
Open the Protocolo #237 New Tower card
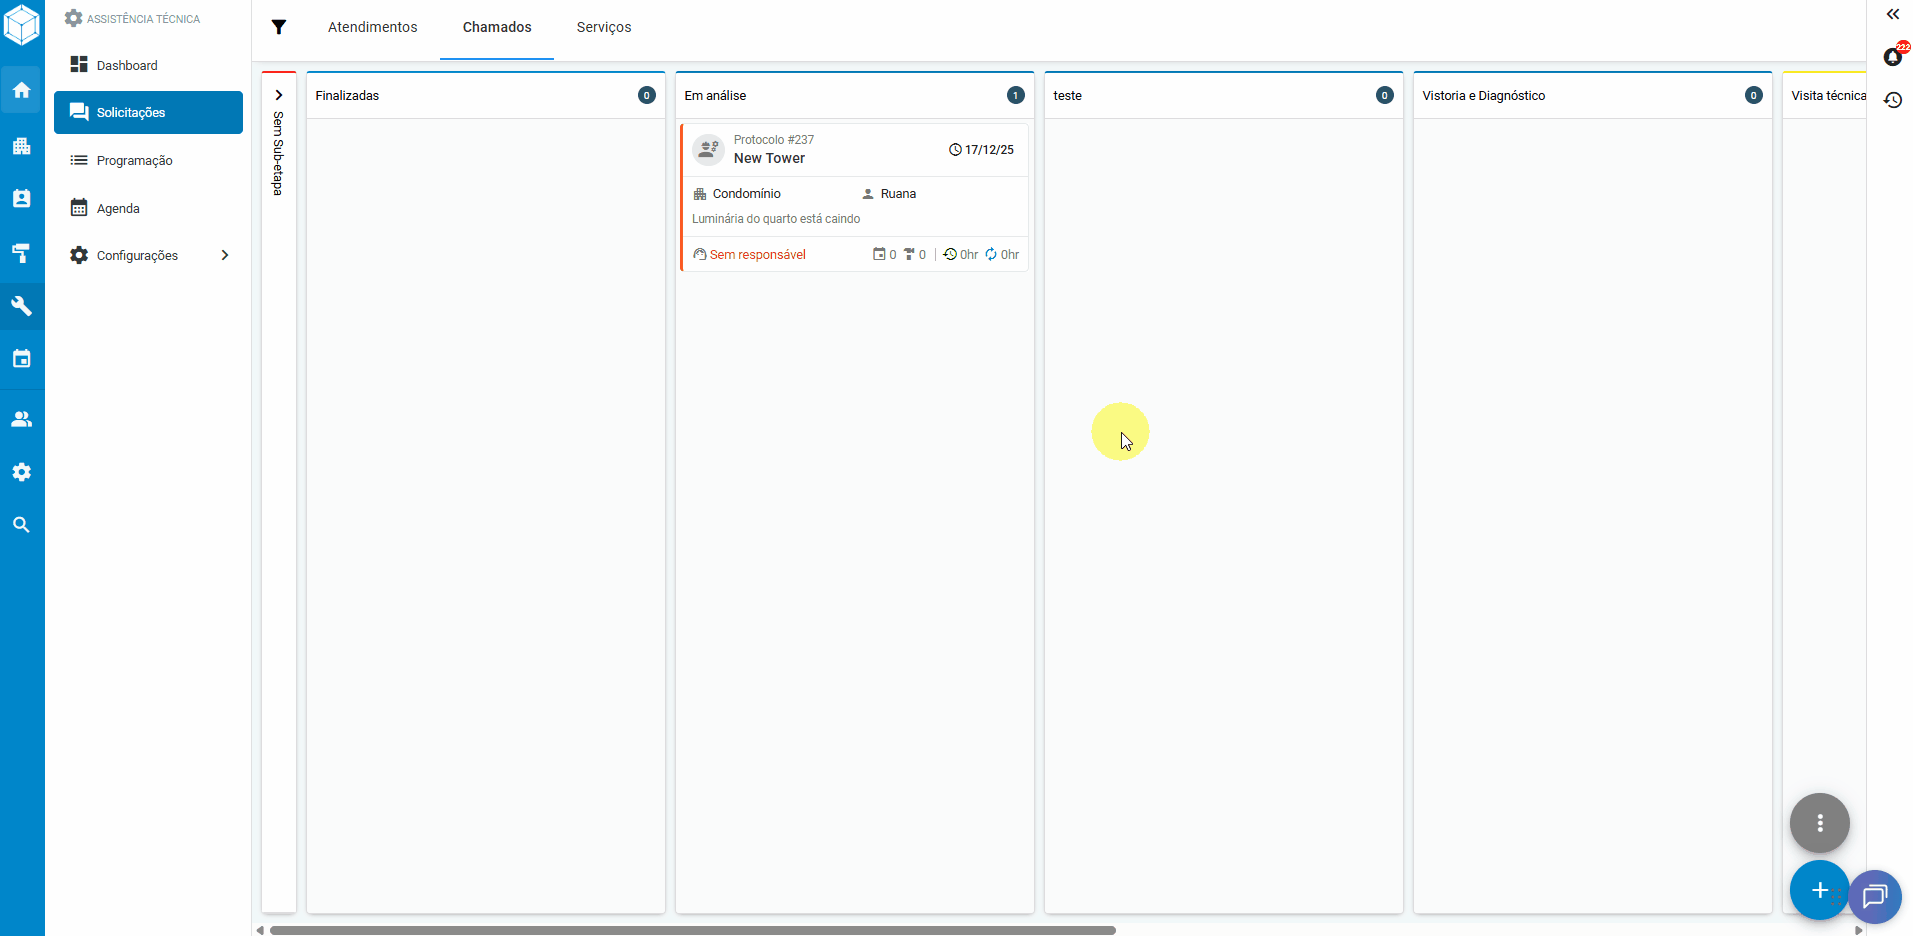point(854,196)
